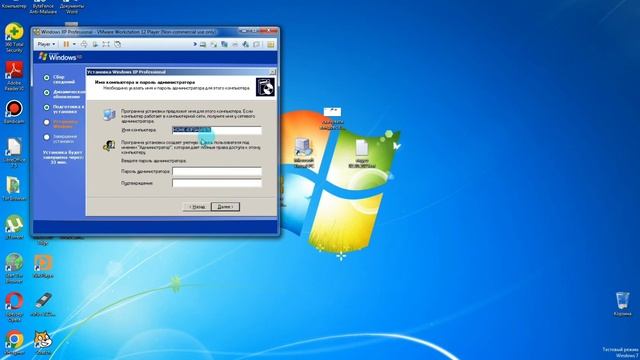Open Opera browser desktop shortcut
Viewport: 640px width, 360px height.
click(x=14, y=307)
